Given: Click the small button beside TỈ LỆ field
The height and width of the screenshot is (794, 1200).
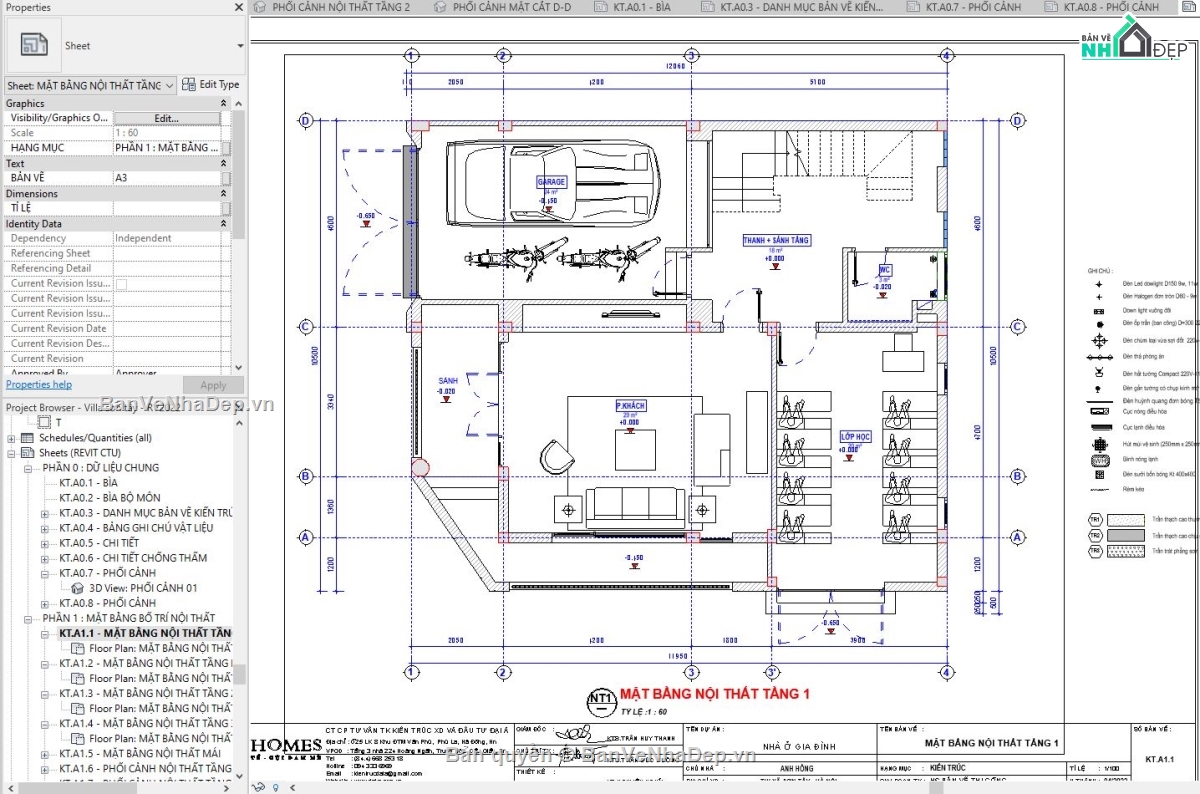Looking at the screenshot, I should (226, 208).
